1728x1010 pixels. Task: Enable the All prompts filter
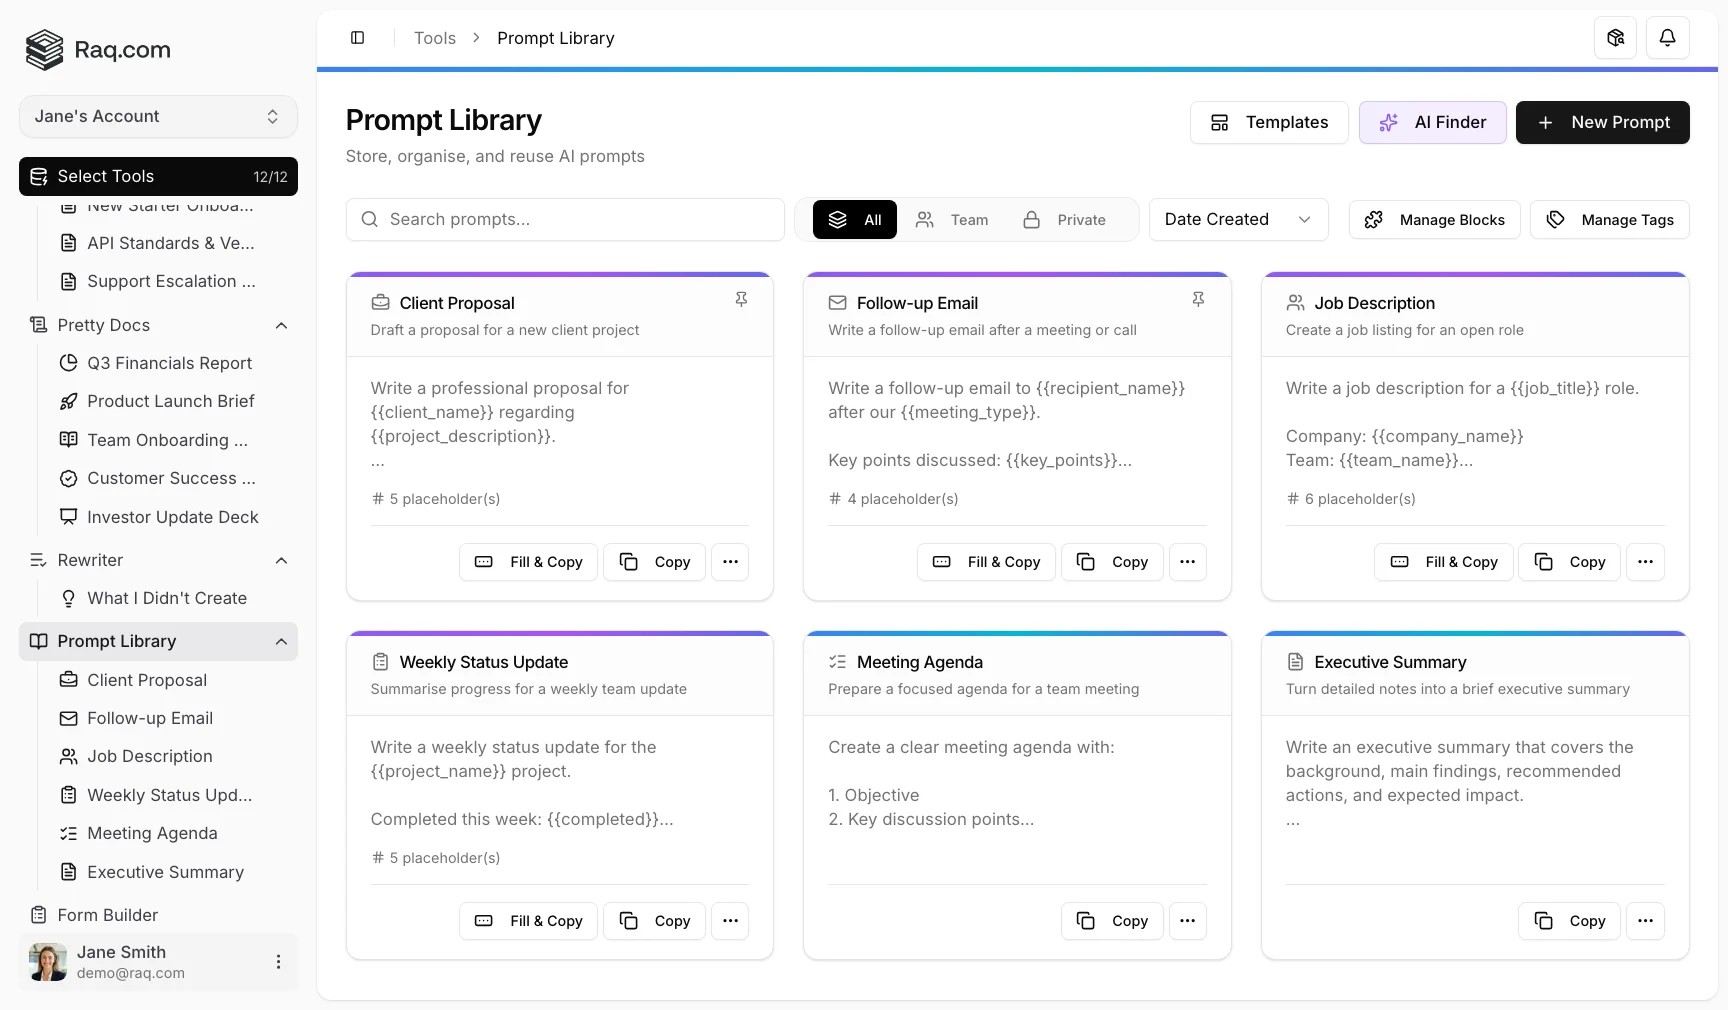pos(855,219)
